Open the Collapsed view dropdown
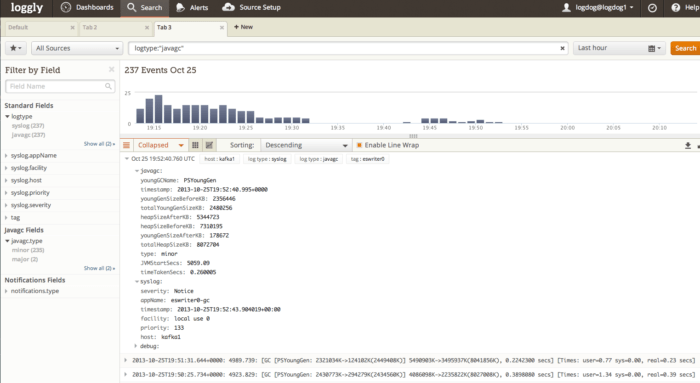700x383 pixels. tap(160, 145)
